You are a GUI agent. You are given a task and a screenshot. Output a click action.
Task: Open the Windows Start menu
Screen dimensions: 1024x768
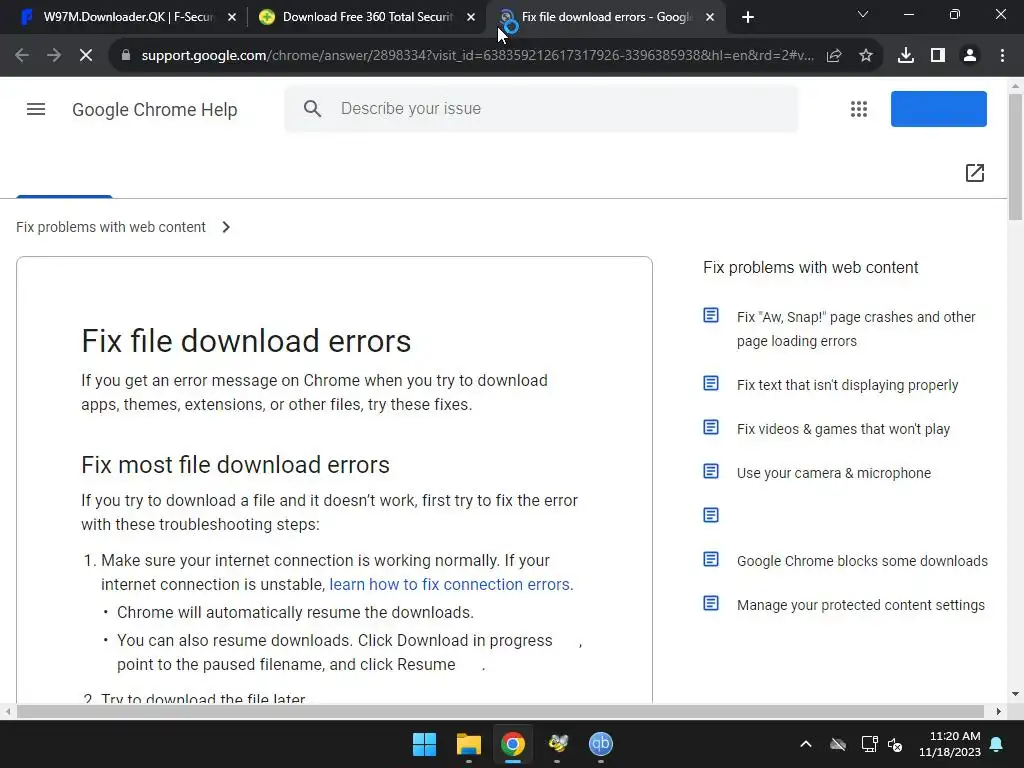424,744
